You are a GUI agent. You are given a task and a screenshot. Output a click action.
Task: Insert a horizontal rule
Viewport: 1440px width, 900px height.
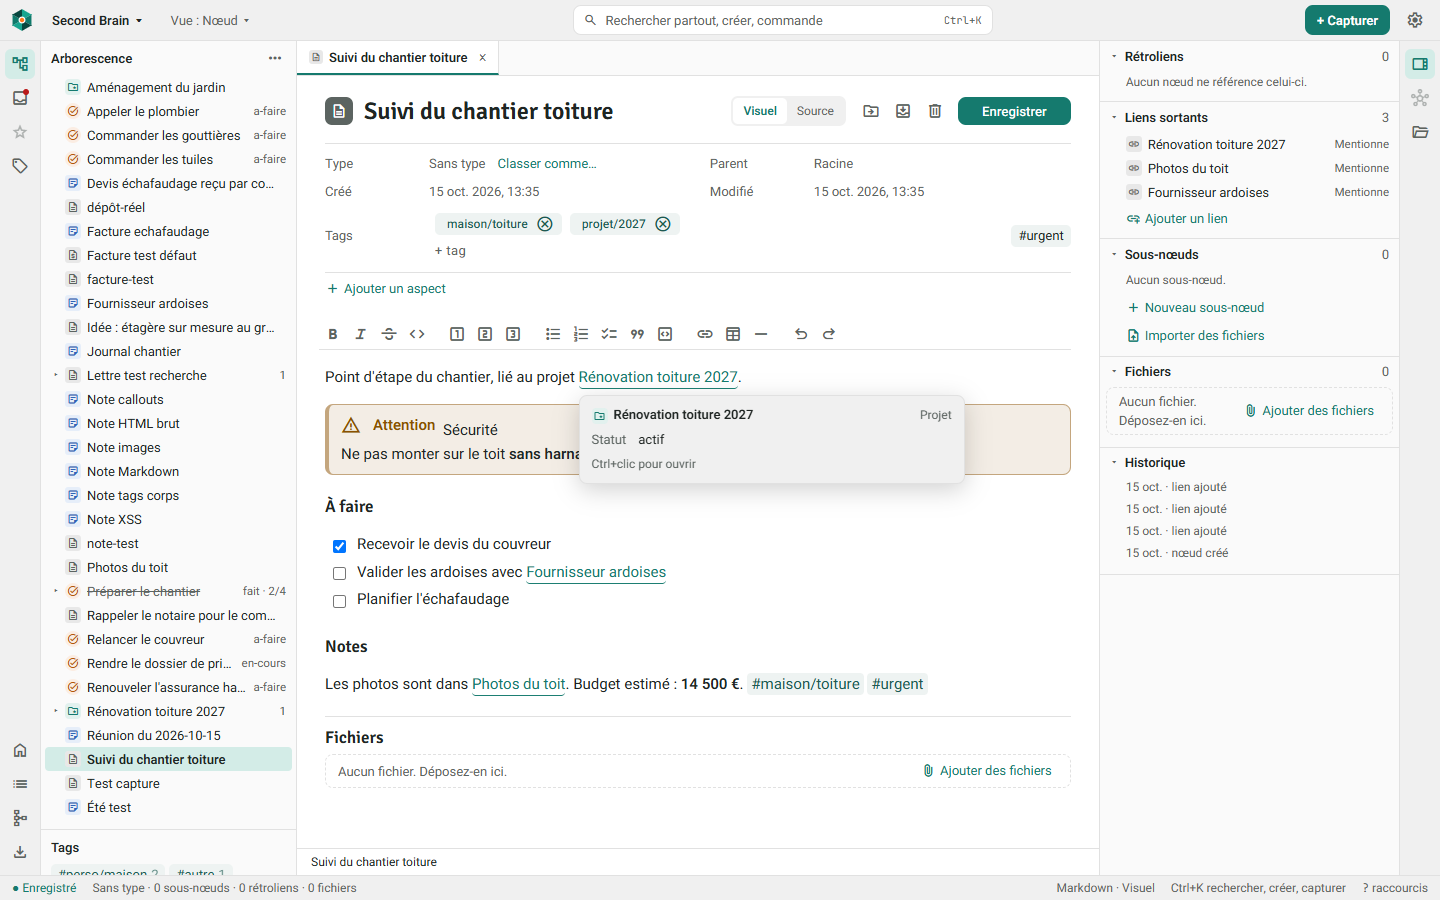pyautogui.click(x=761, y=334)
